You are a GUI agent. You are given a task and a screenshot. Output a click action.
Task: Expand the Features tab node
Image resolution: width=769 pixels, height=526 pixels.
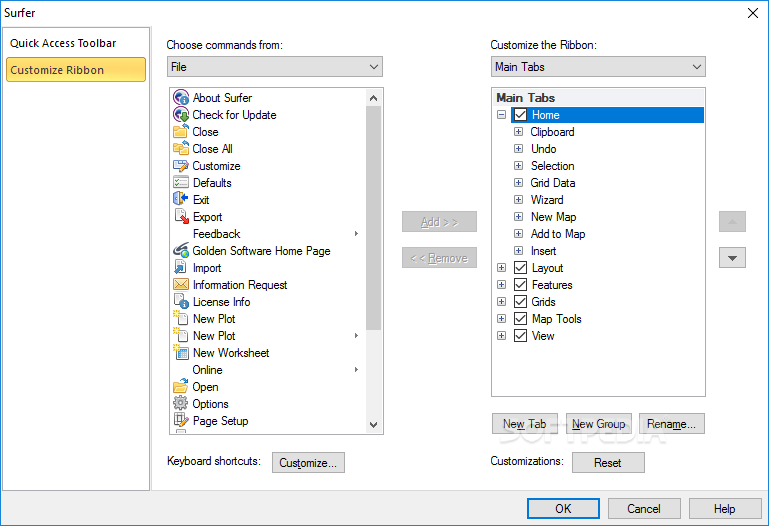click(501, 285)
